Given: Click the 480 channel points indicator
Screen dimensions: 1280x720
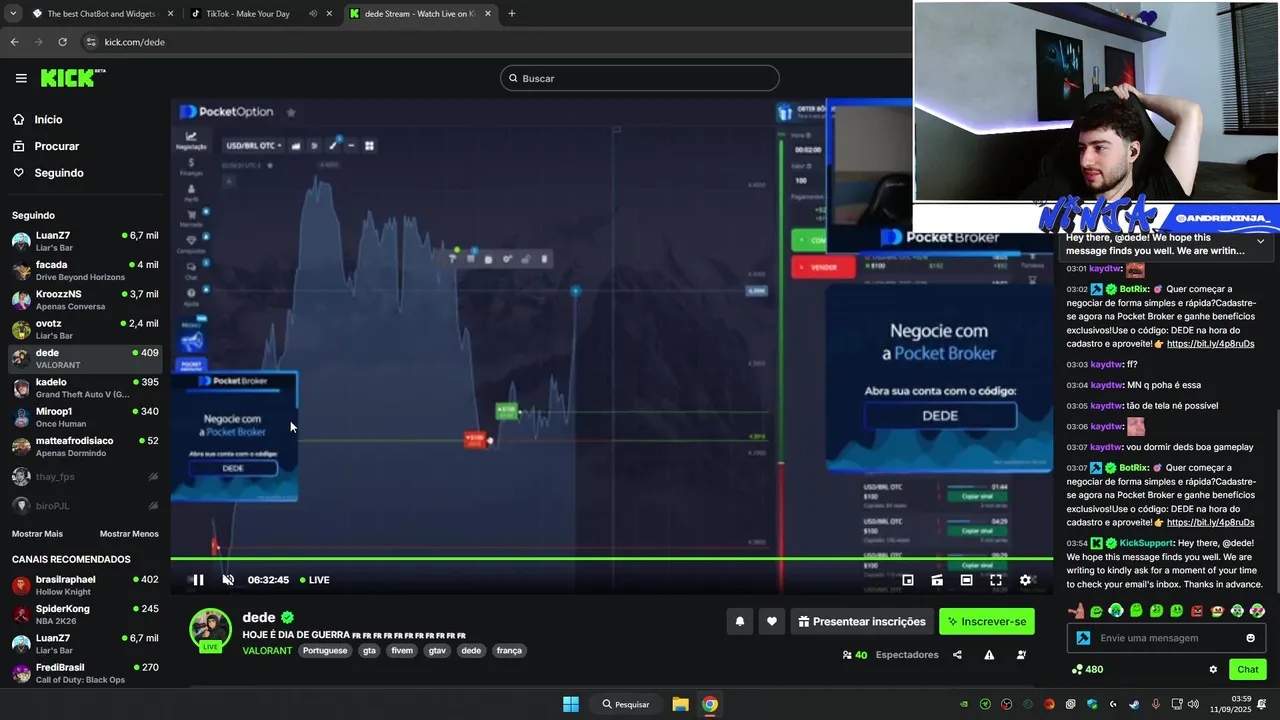Looking at the screenshot, I should pyautogui.click(x=1087, y=670).
